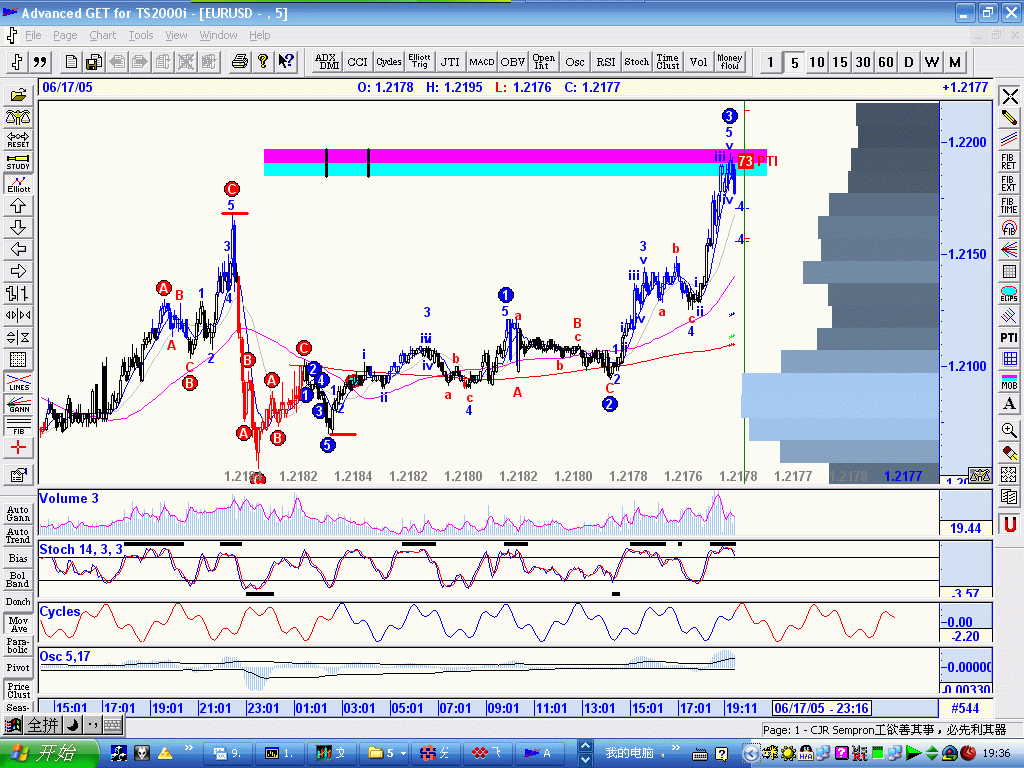The height and width of the screenshot is (768, 1024).
Task: Switch to the 15-minute timeframe
Action: (840, 62)
